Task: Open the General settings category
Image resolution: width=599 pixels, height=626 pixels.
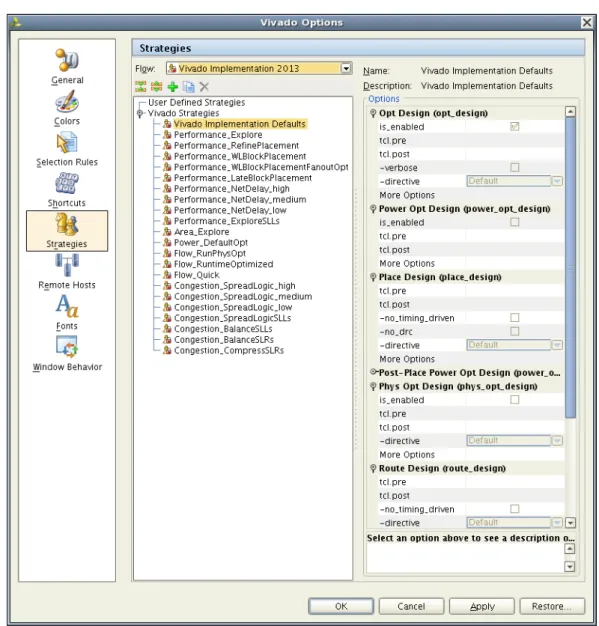Action: pyautogui.click(x=67, y=67)
